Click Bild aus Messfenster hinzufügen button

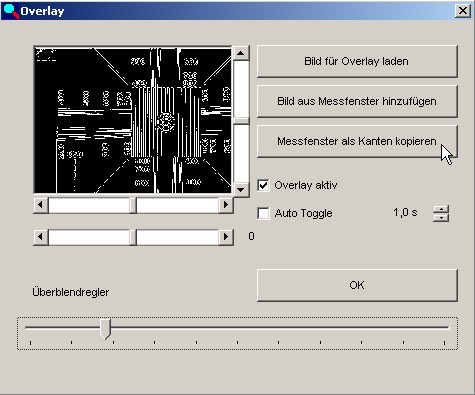pos(357,101)
